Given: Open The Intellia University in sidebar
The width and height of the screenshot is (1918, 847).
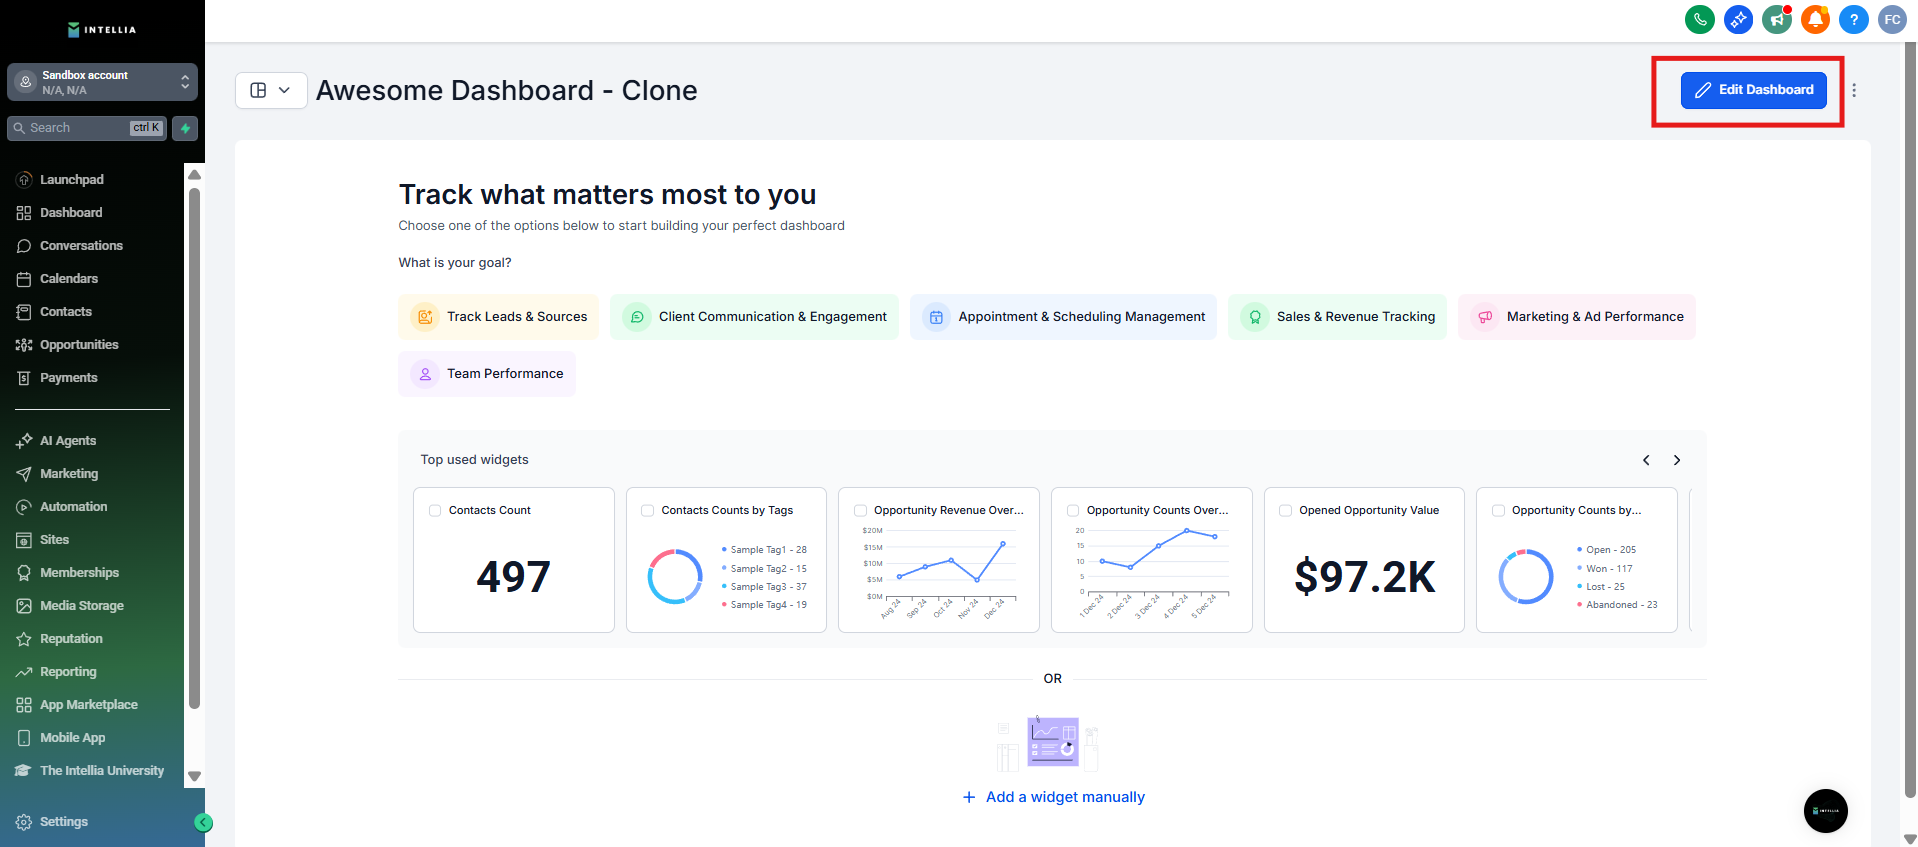Looking at the screenshot, I should click(102, 771).
